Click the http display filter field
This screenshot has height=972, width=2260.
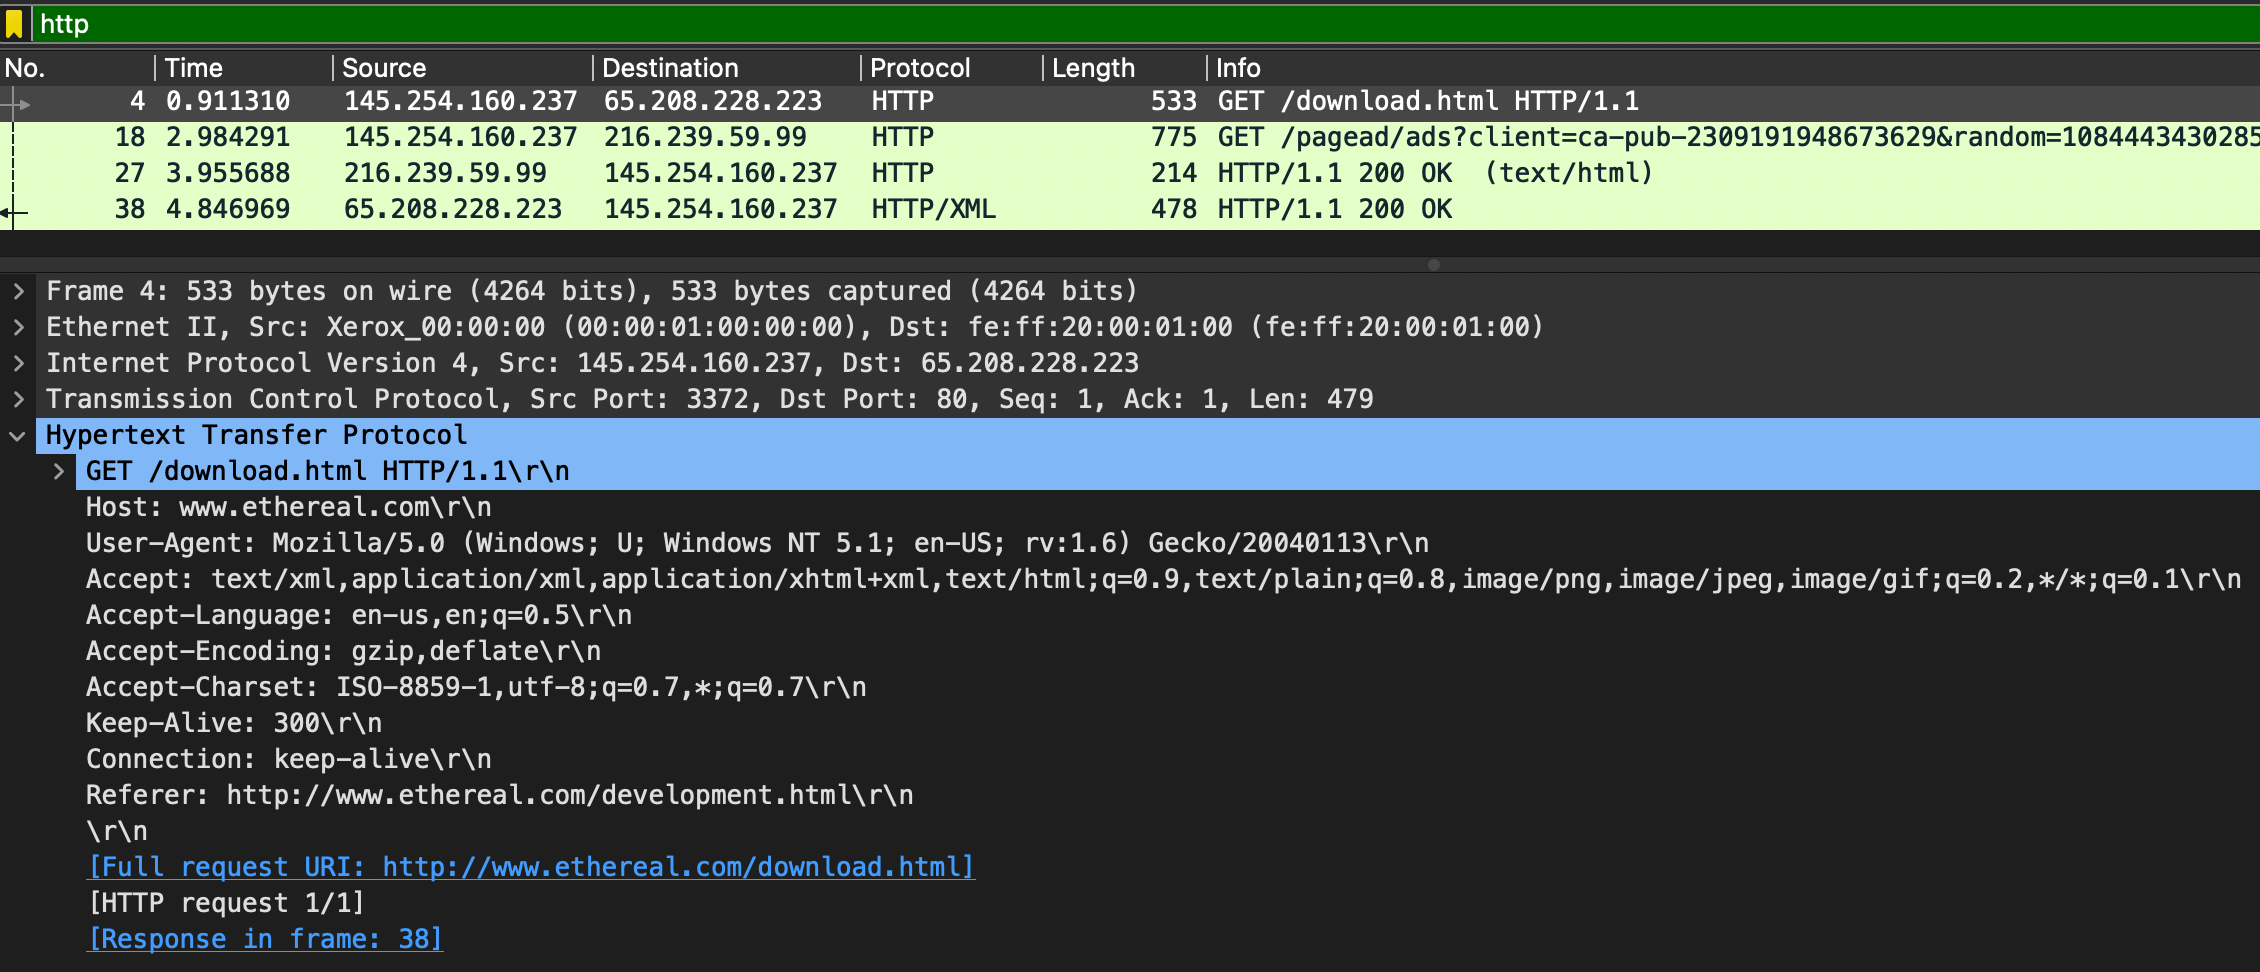pos(1145,24)
